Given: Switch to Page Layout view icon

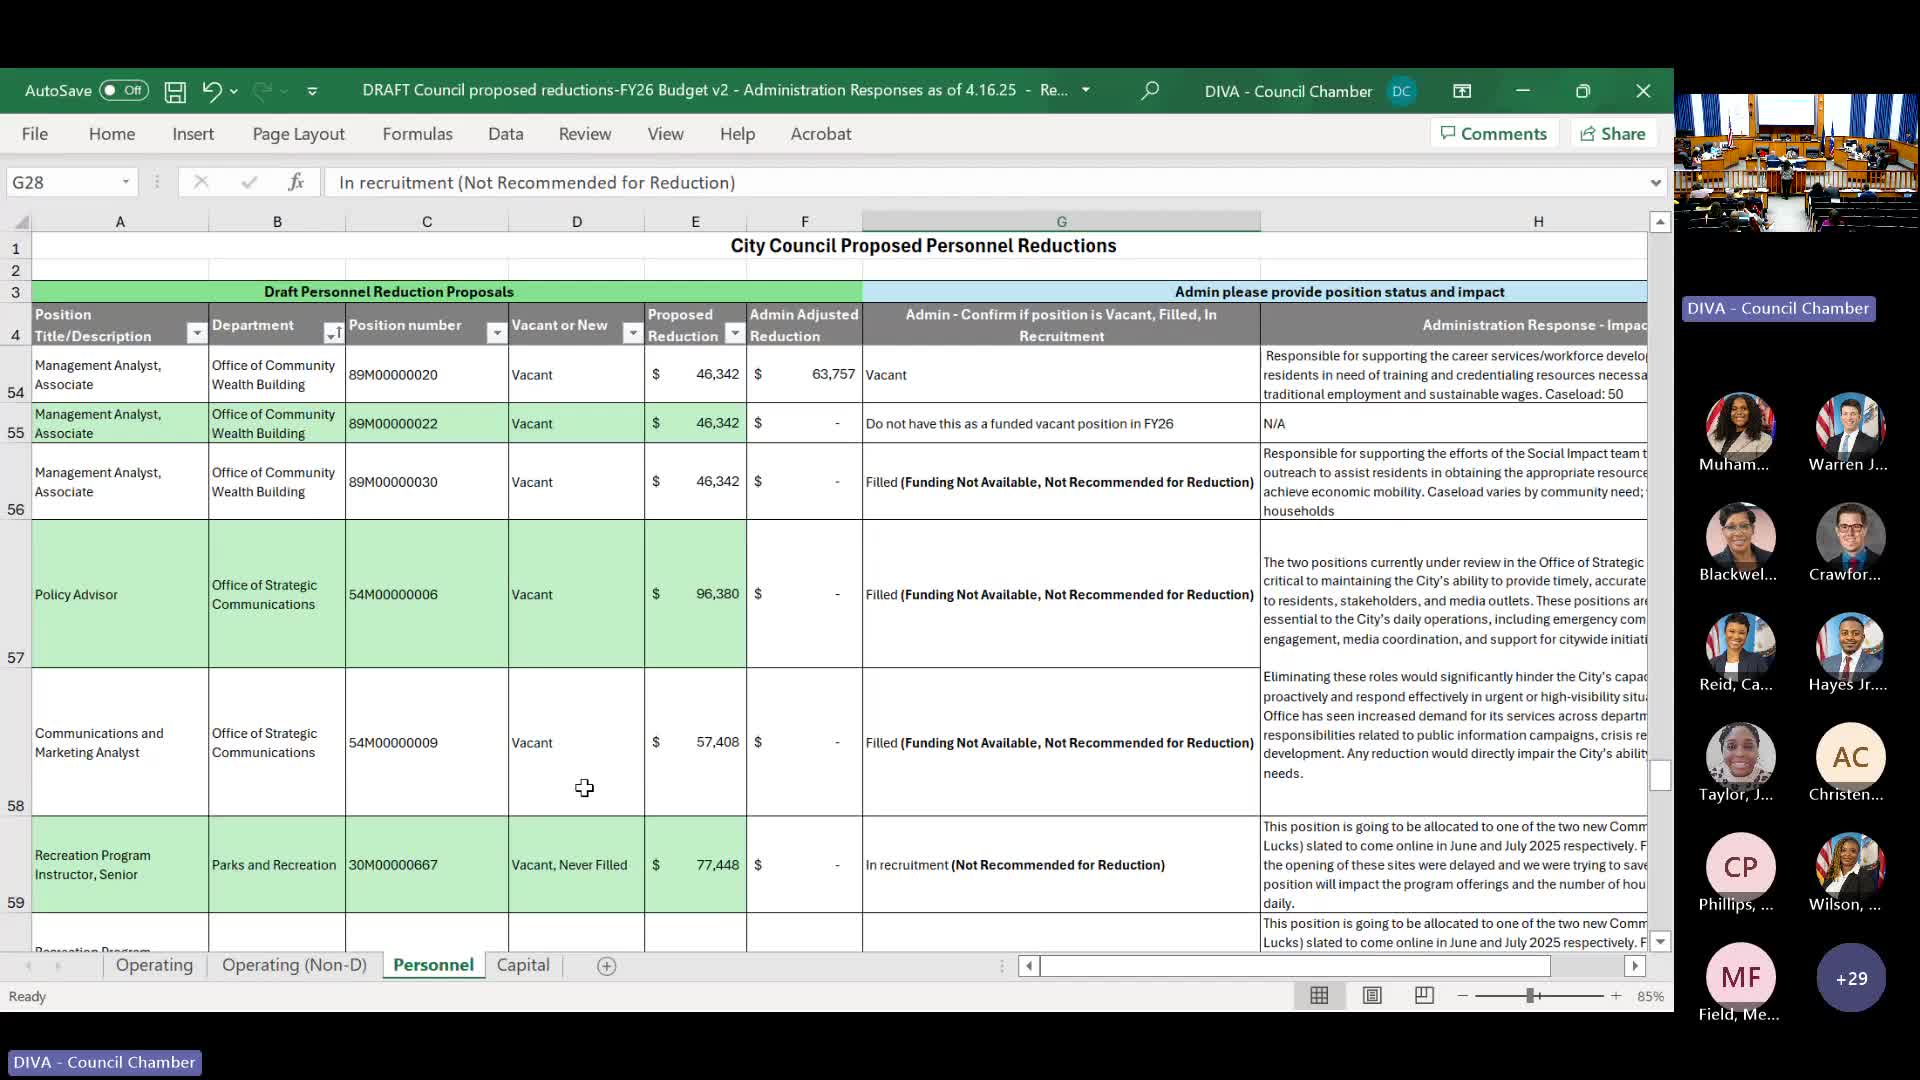Looking at the screenshot, I should pos(1372,996).
